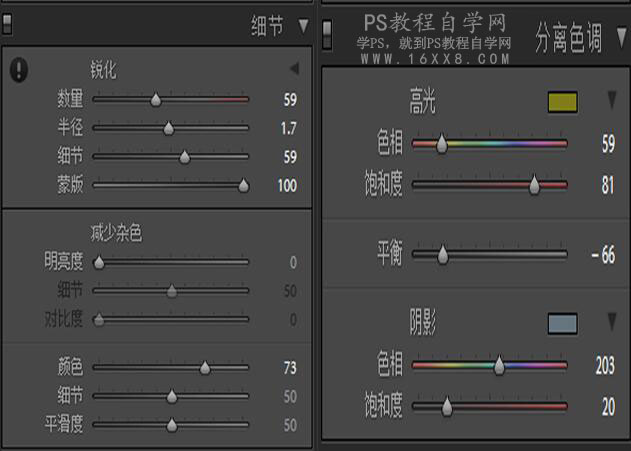
Task: Click the 半径 value field showing 1.7
Action: pyautogui.click(x=288, y=129)
